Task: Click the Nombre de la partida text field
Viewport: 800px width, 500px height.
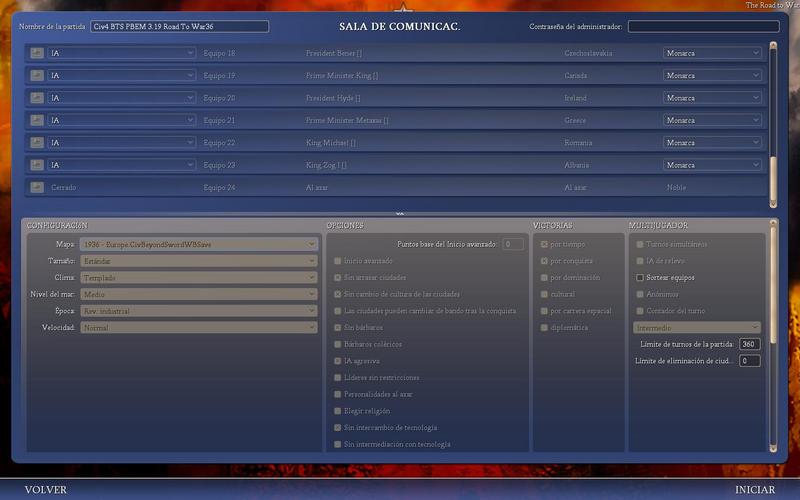Action: tap(179, 27)
